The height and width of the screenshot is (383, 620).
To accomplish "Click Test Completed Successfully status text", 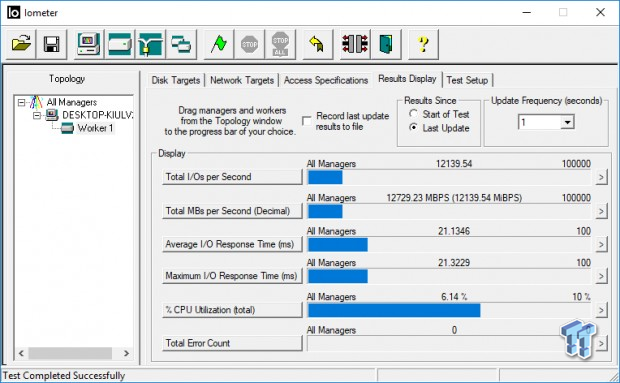I will coord(64,375).
